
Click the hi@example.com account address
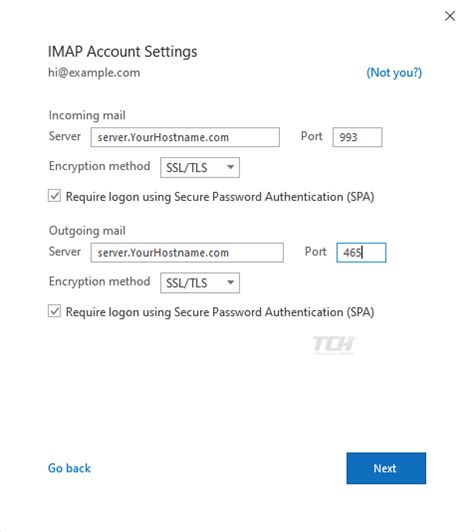[x=94, y=73]
